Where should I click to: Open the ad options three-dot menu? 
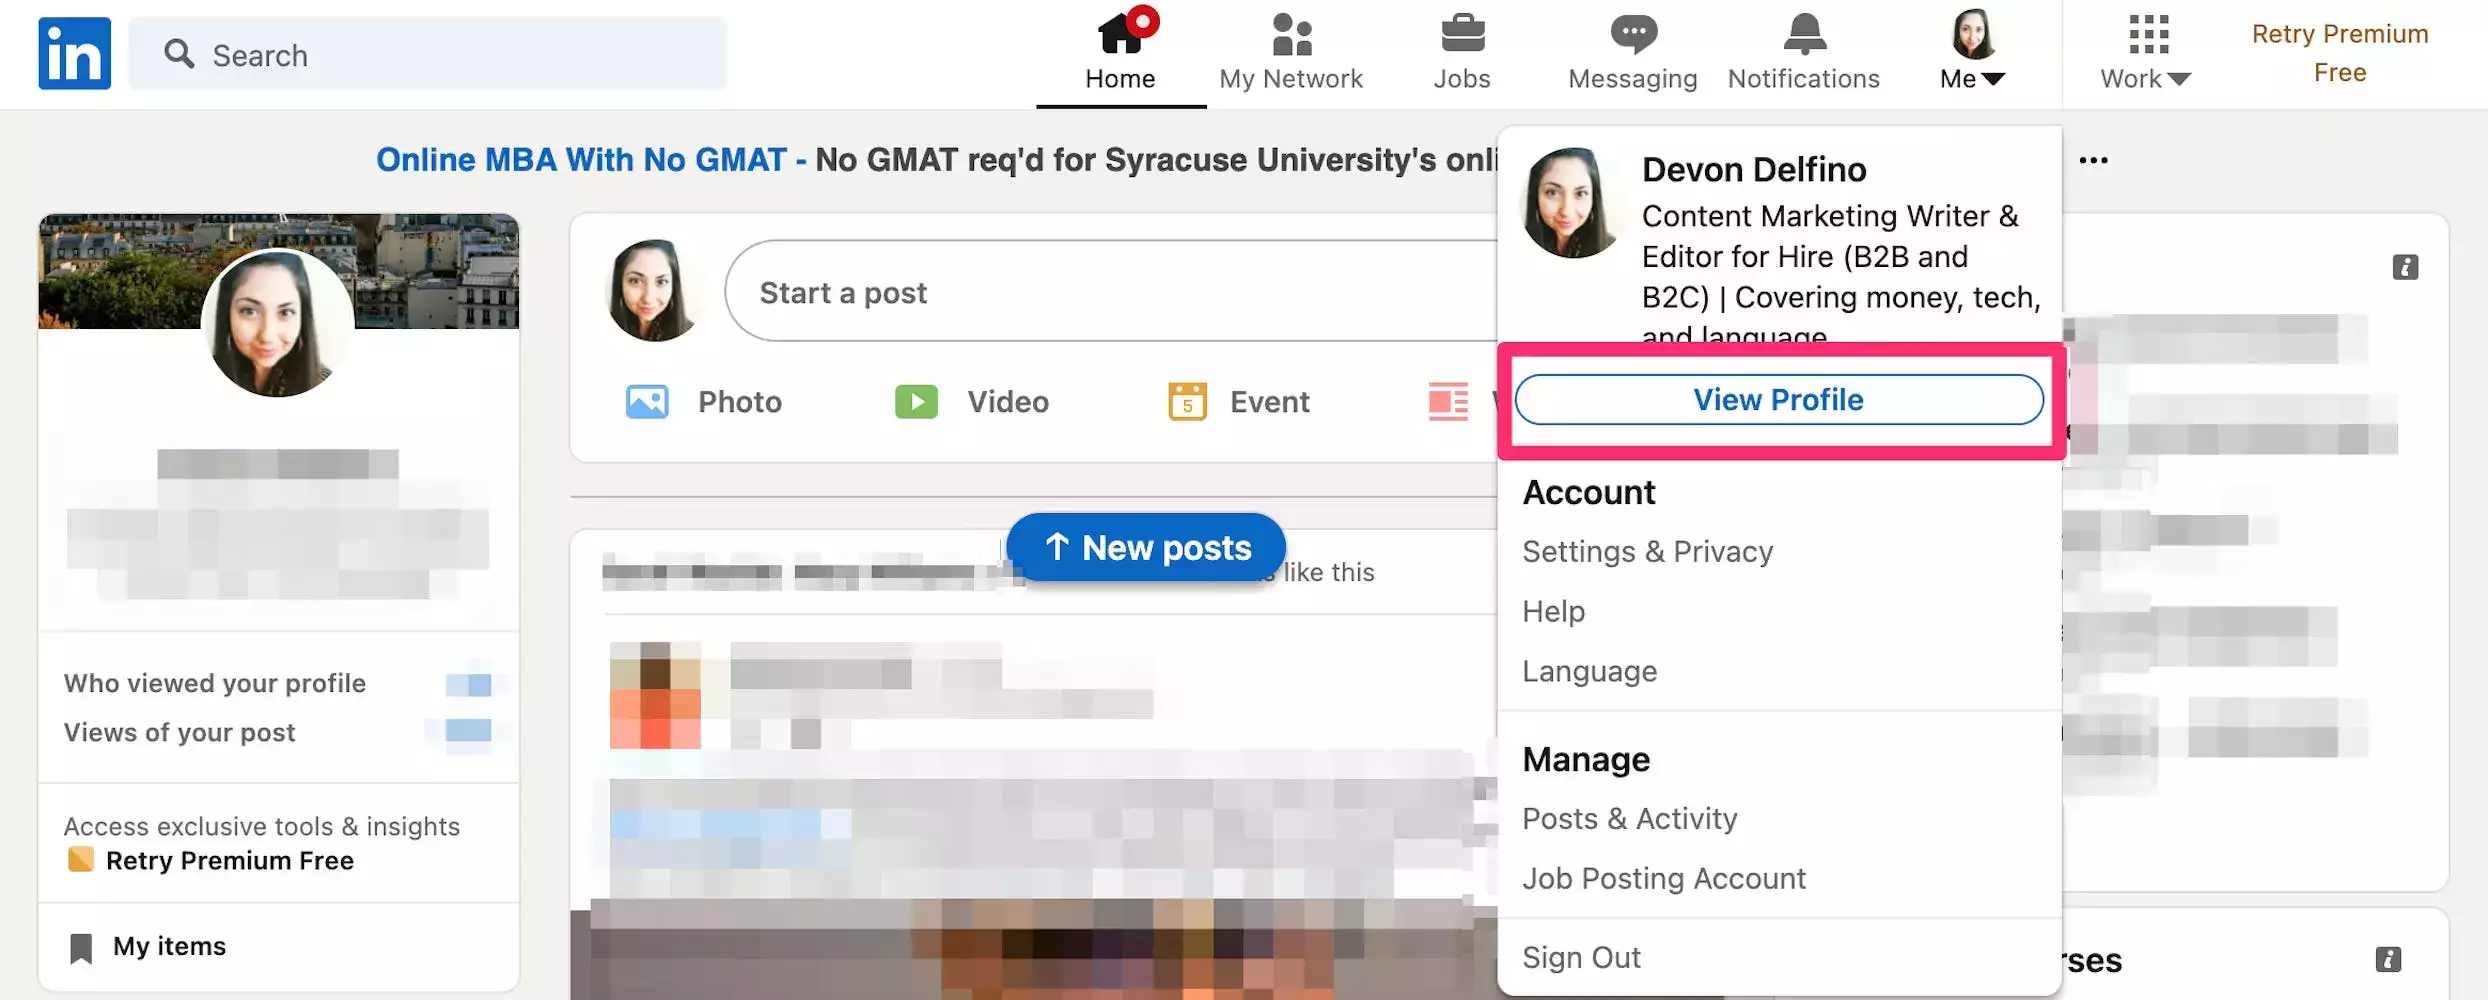2093,160
